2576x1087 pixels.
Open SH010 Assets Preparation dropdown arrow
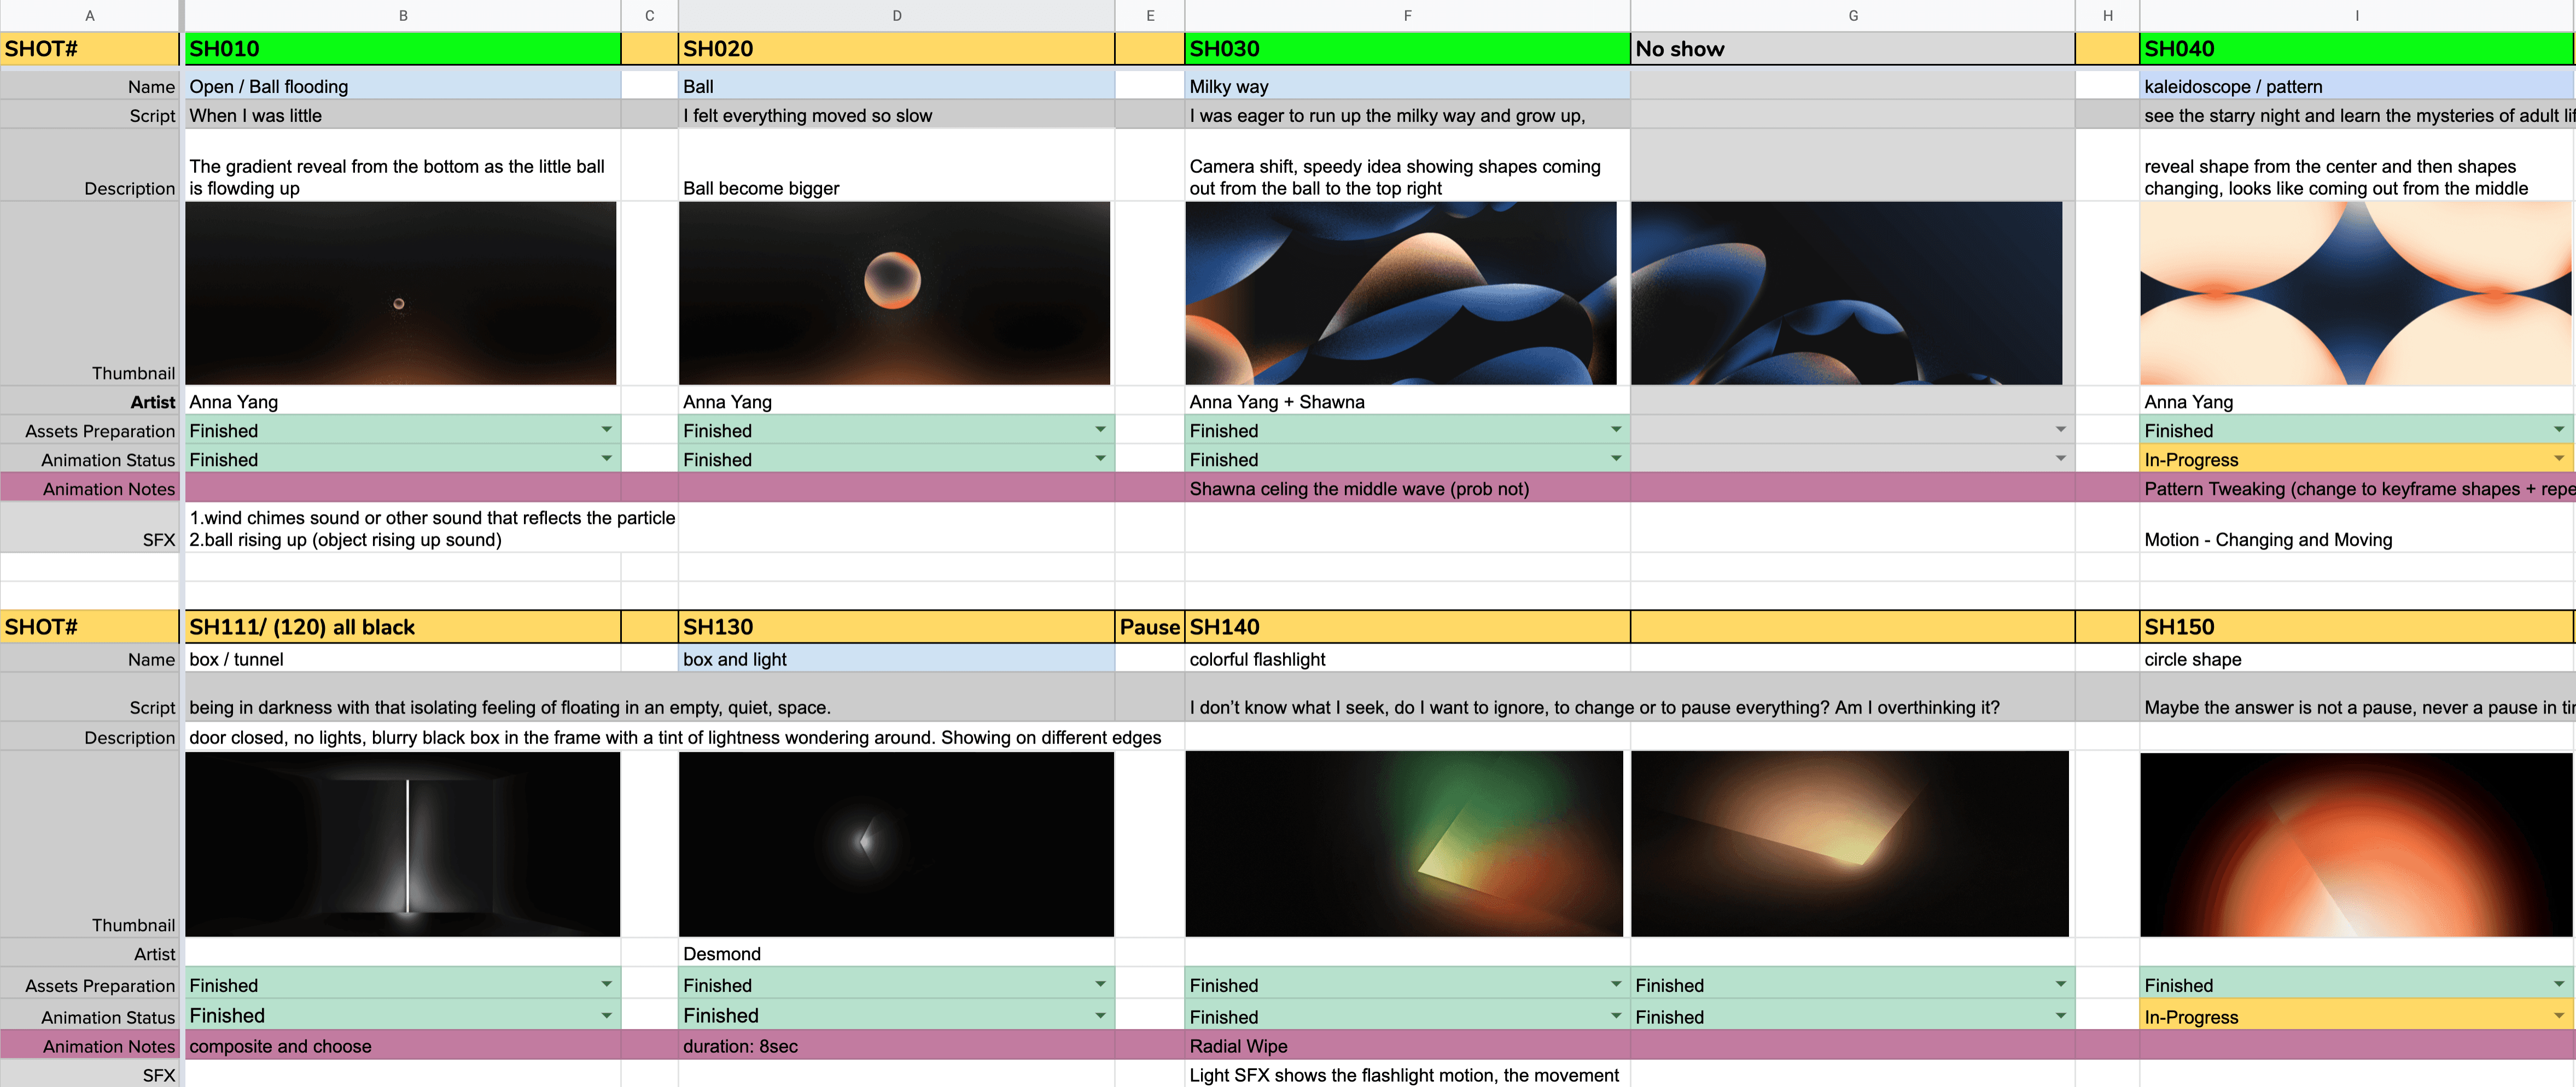606,430
